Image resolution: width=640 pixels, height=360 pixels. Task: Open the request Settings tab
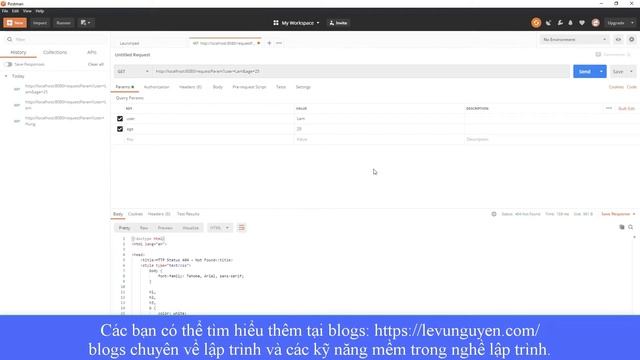click(x=303, y=87)
